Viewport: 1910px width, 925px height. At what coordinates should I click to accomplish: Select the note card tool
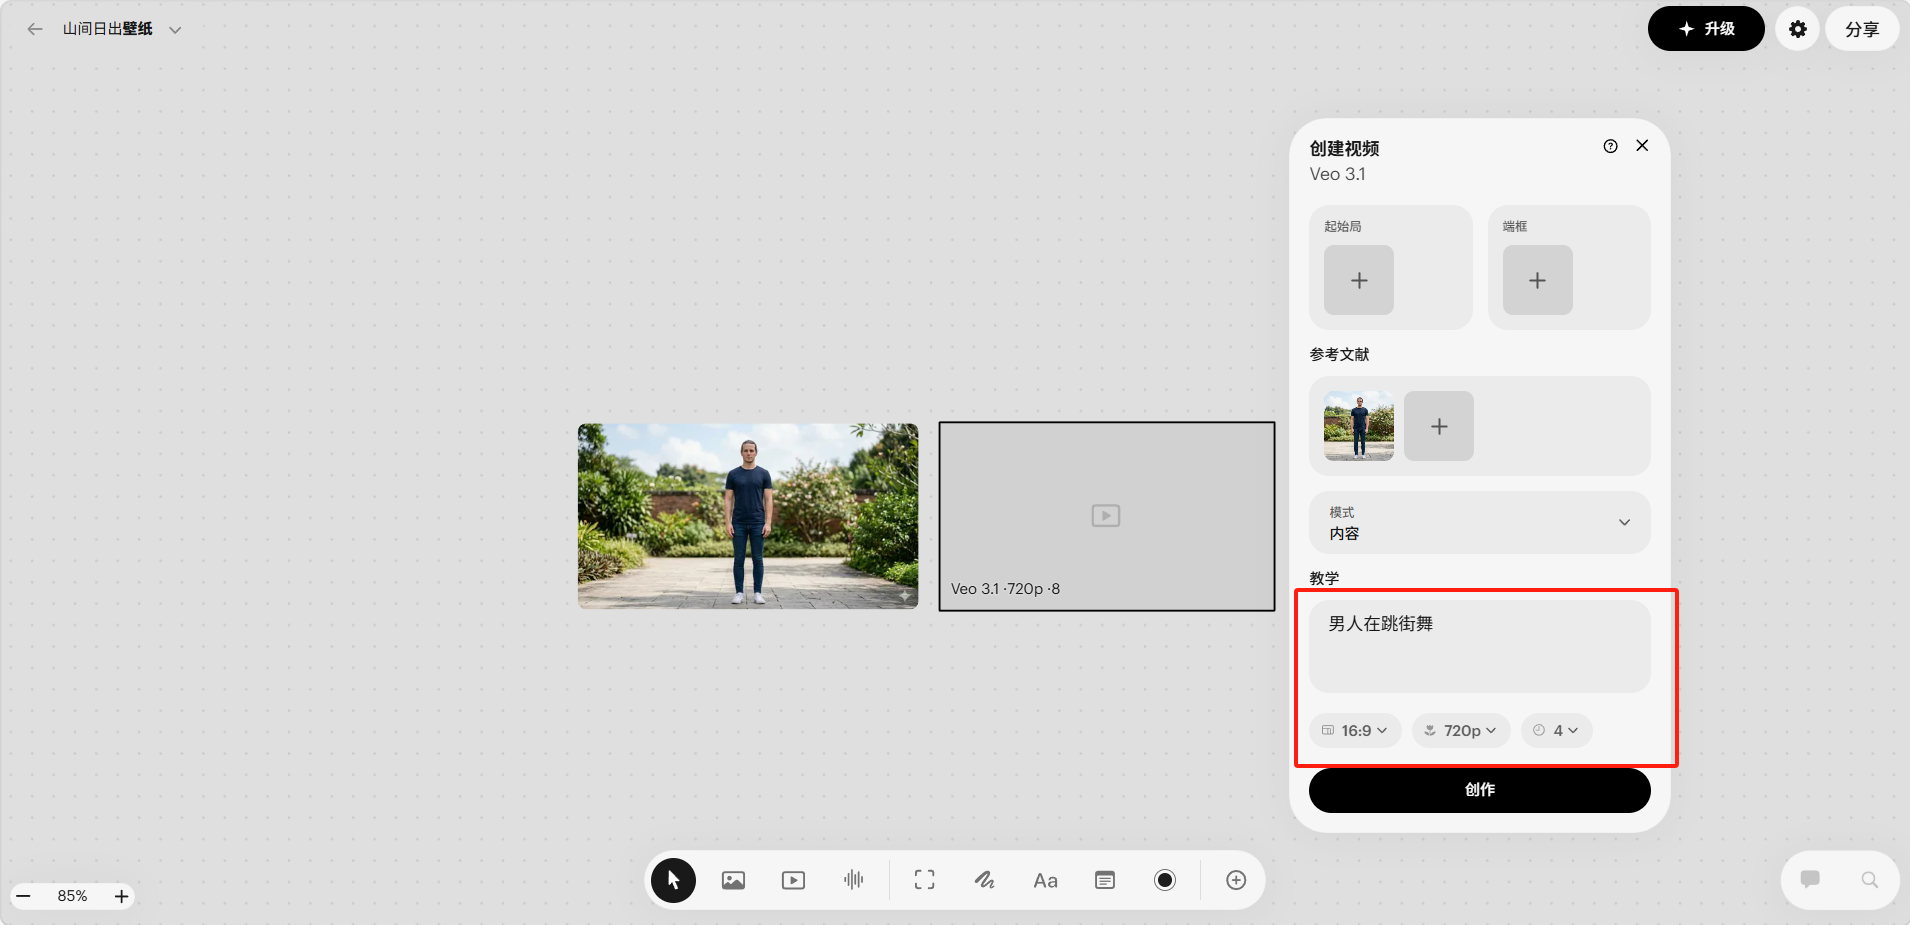coord(1105,880)
